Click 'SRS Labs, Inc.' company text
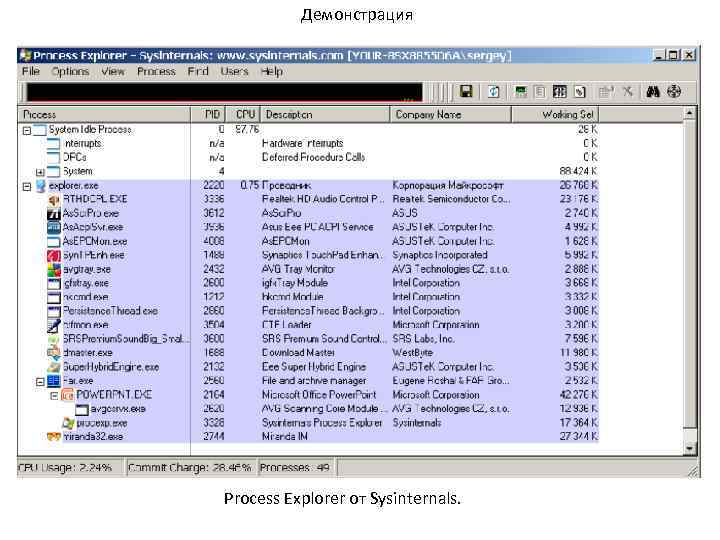Viewport: 720px width, 540px height. point(423,339)
